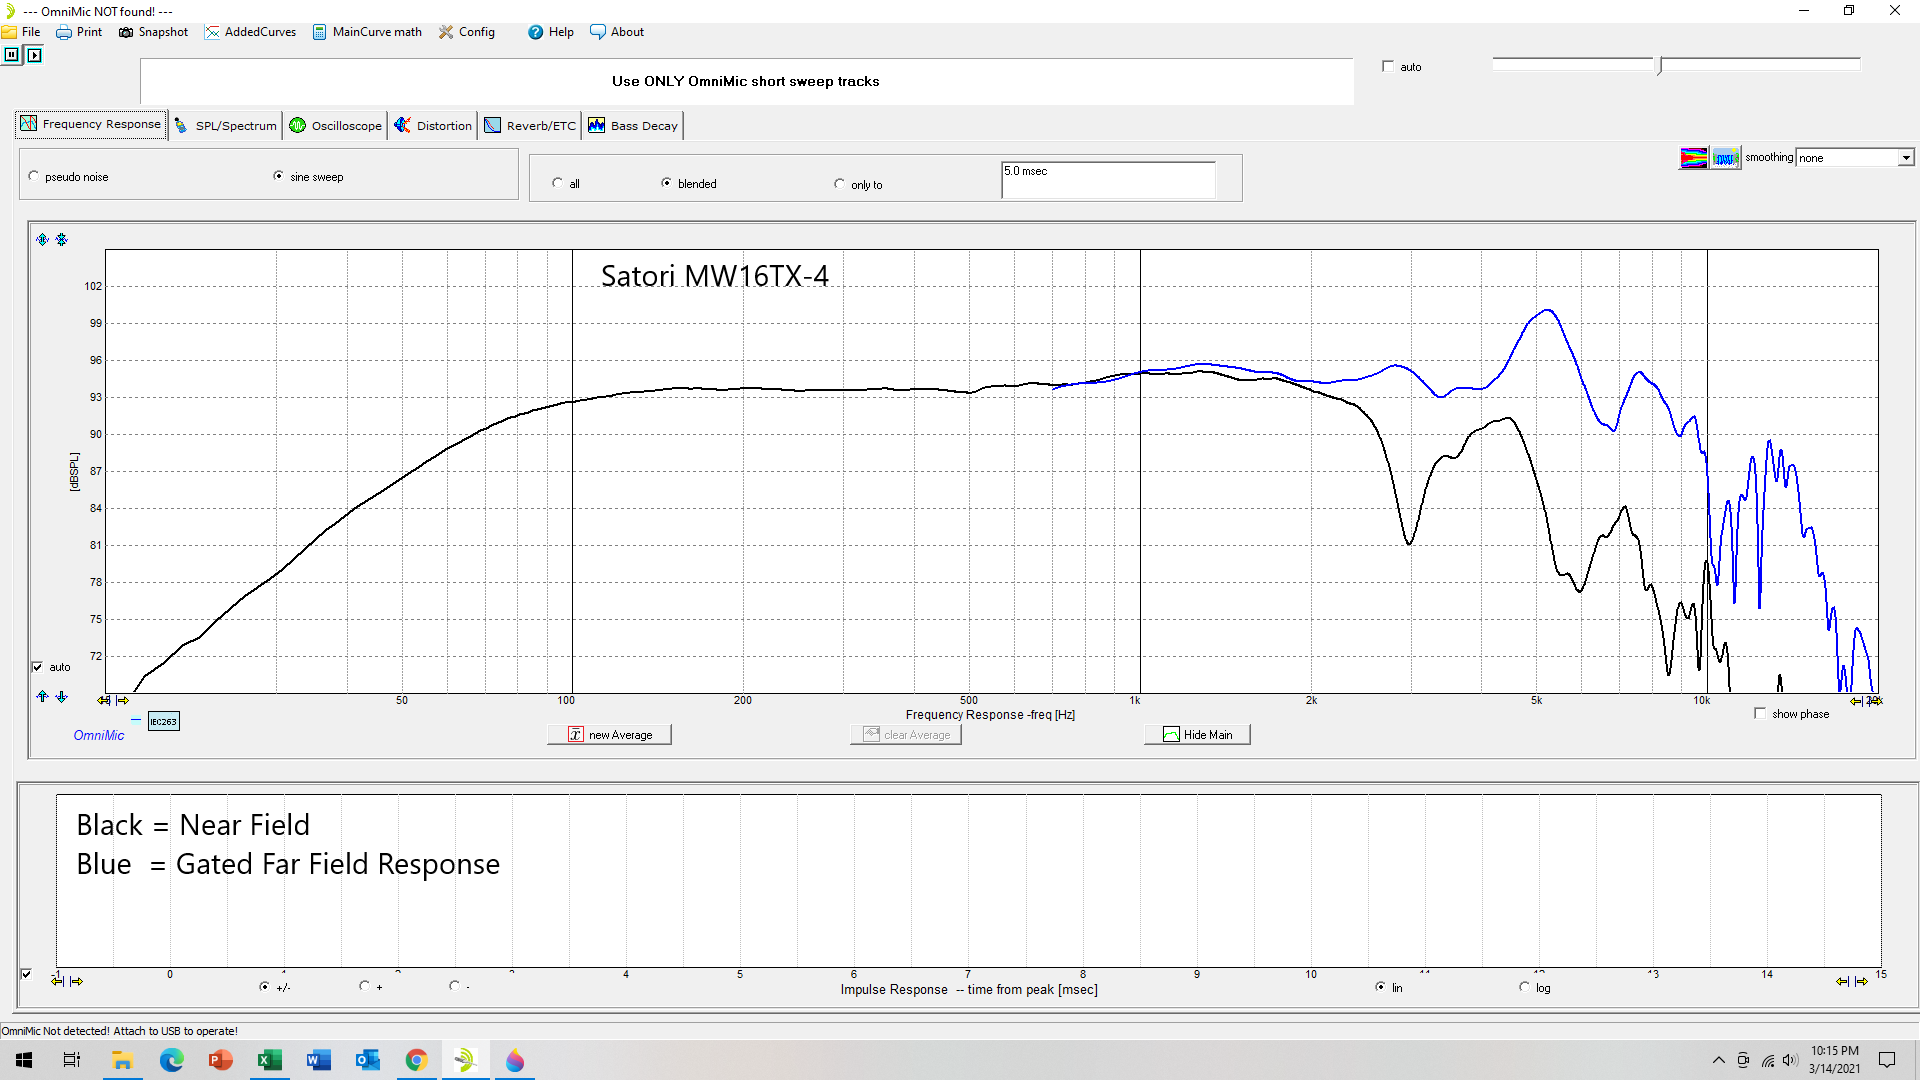The image size is (1920, 1080).
Task: Switch to the Oscilloscope tab
Action: (336, 125)
